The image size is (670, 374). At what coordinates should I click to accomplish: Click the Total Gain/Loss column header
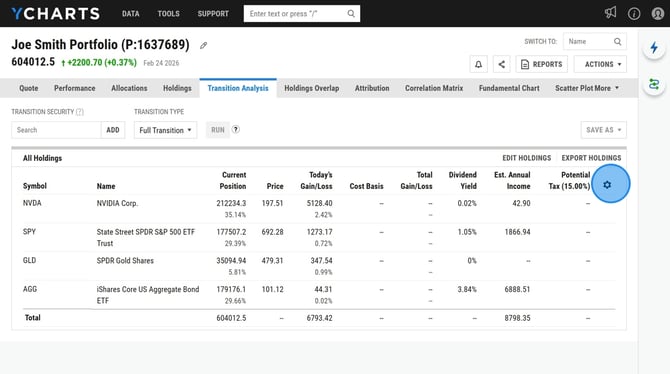click(x=417, y=180)
